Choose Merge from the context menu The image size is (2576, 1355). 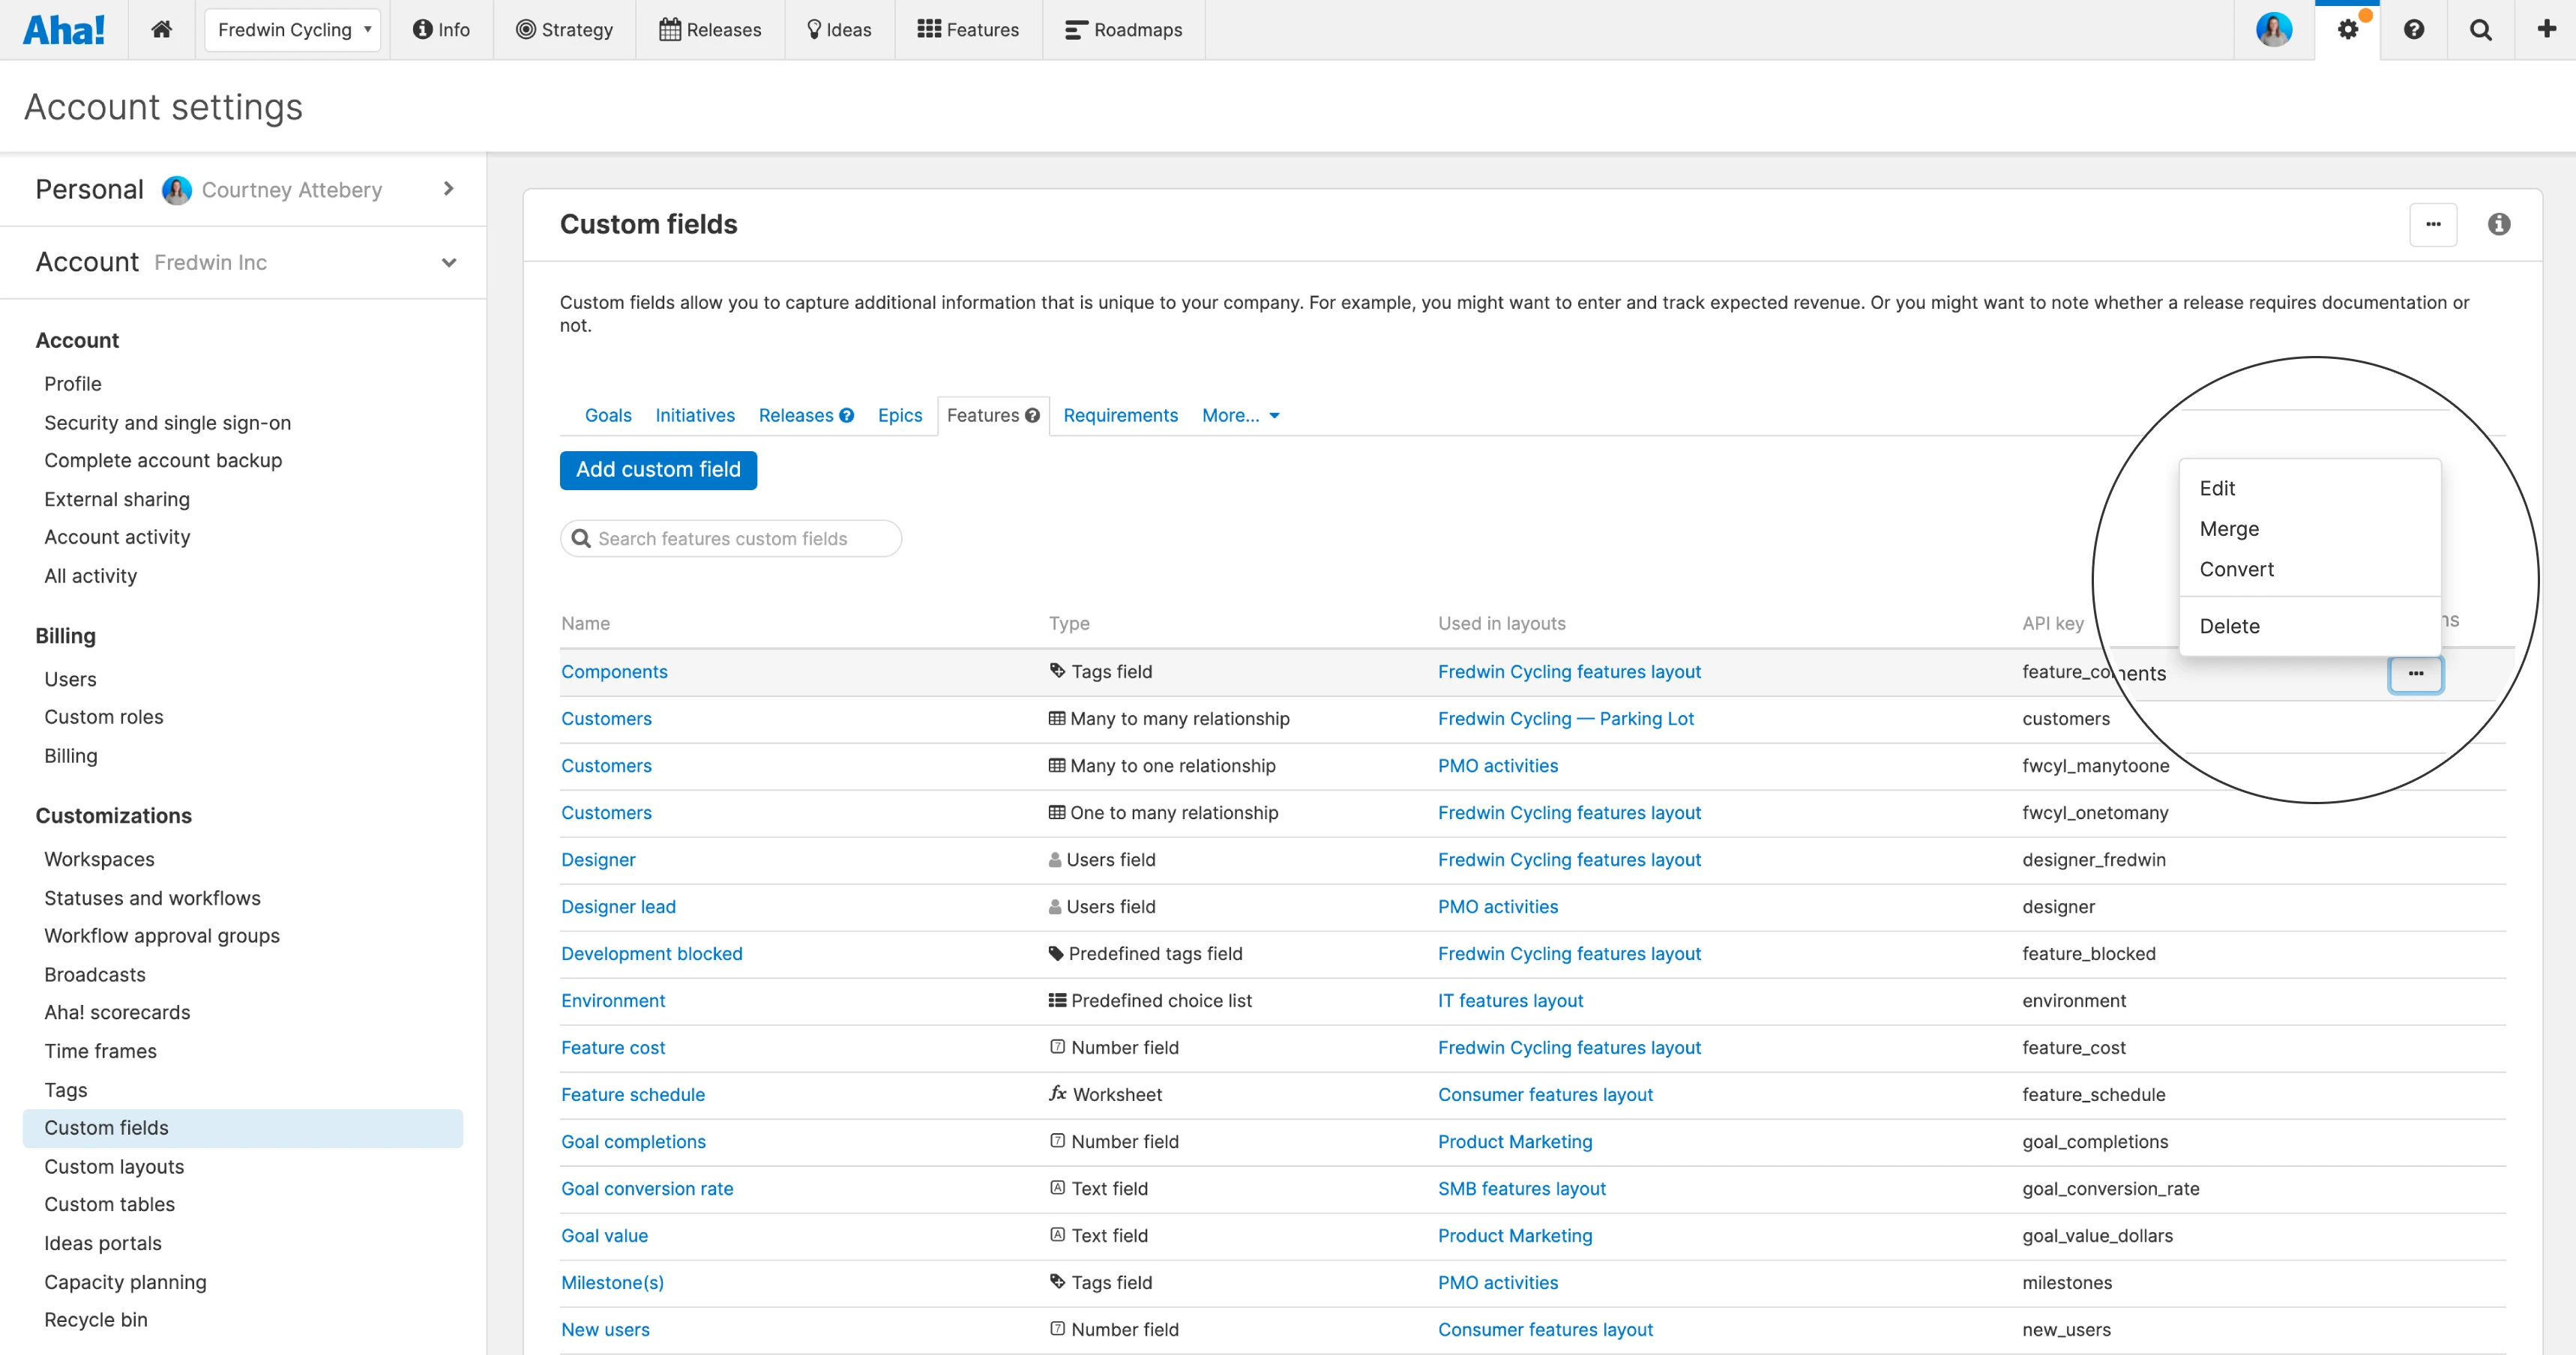pyautogui.click(x=2229, y=528)
